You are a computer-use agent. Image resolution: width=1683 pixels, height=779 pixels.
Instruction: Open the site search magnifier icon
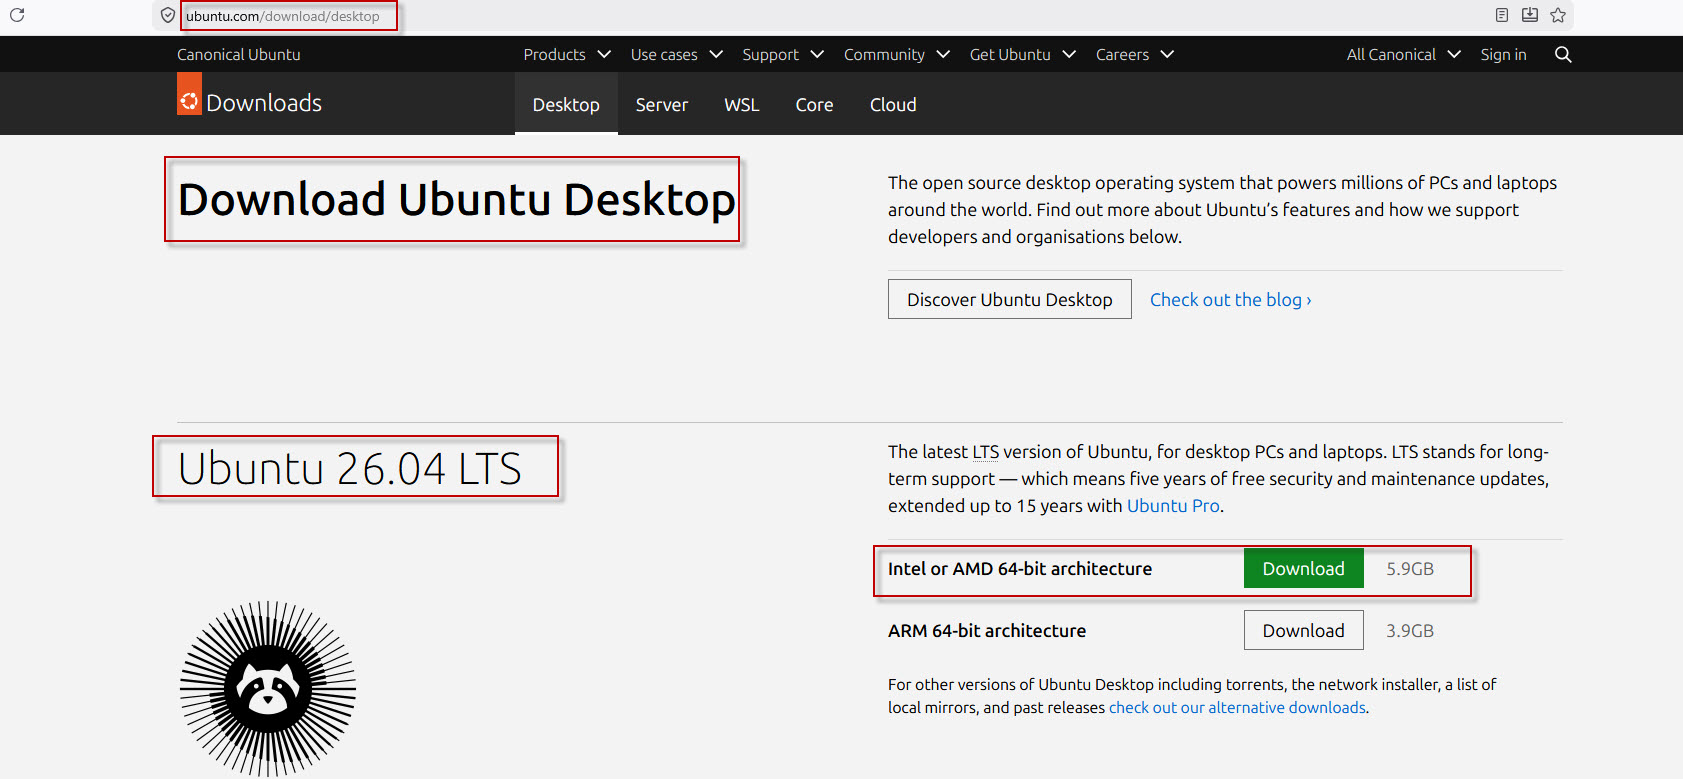(1563, 55)
